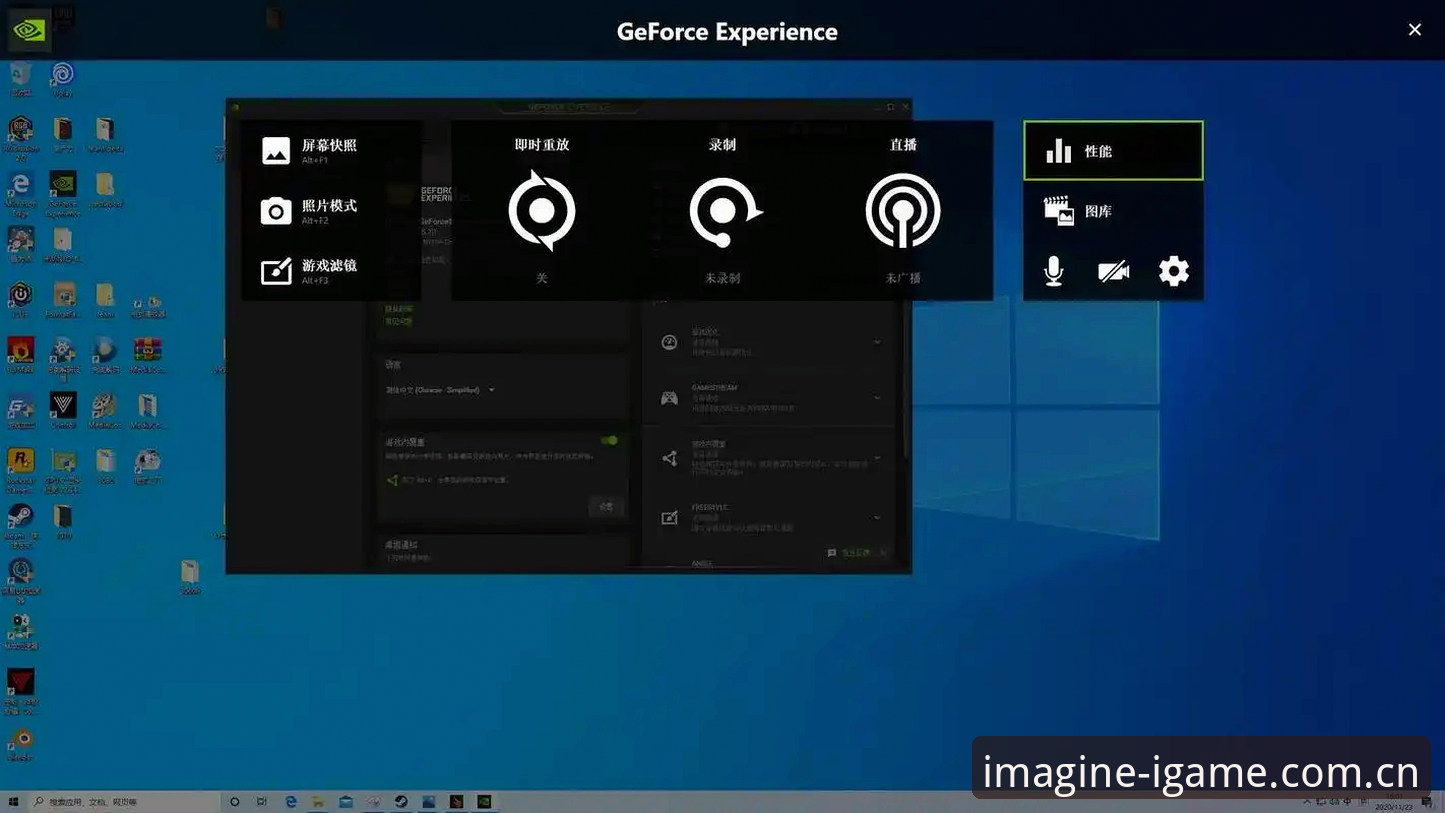Expand the FREESTYLE row in background window
The image size is (1445, 813).
tap(877, 518)
